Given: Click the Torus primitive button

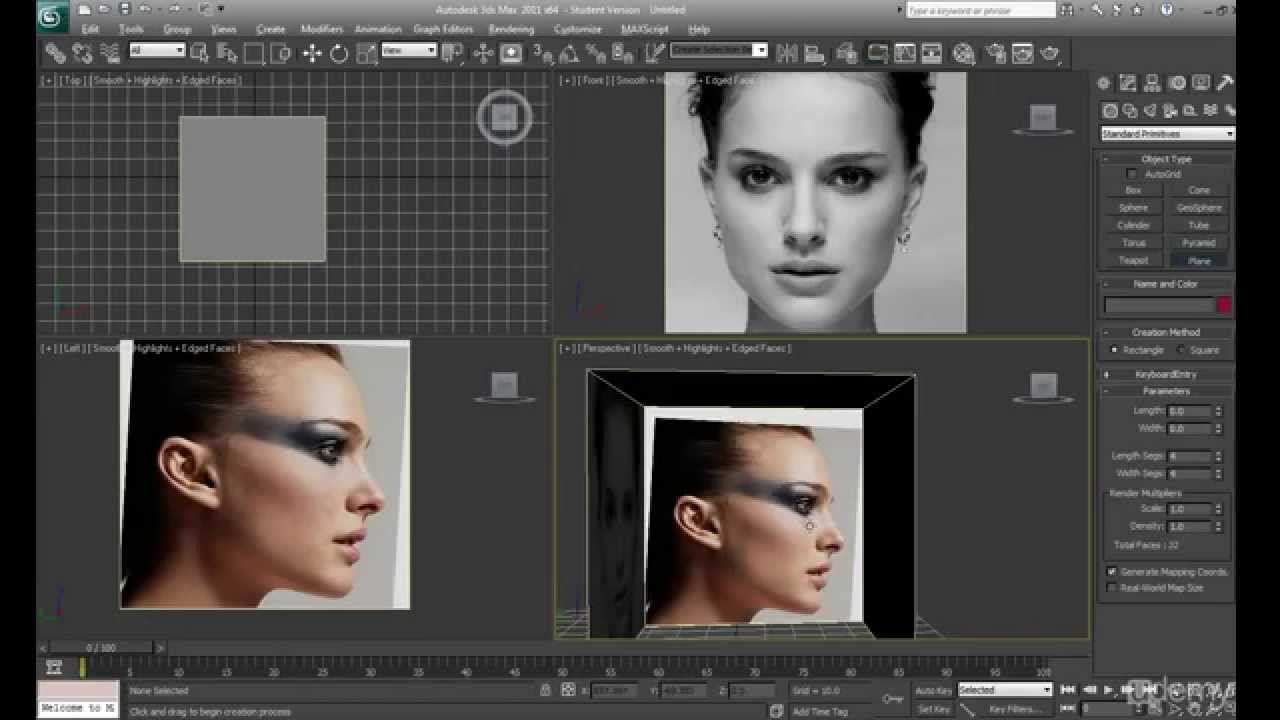Looking at the screenshot, I should pyautogui.click(x=1133, y=243).
